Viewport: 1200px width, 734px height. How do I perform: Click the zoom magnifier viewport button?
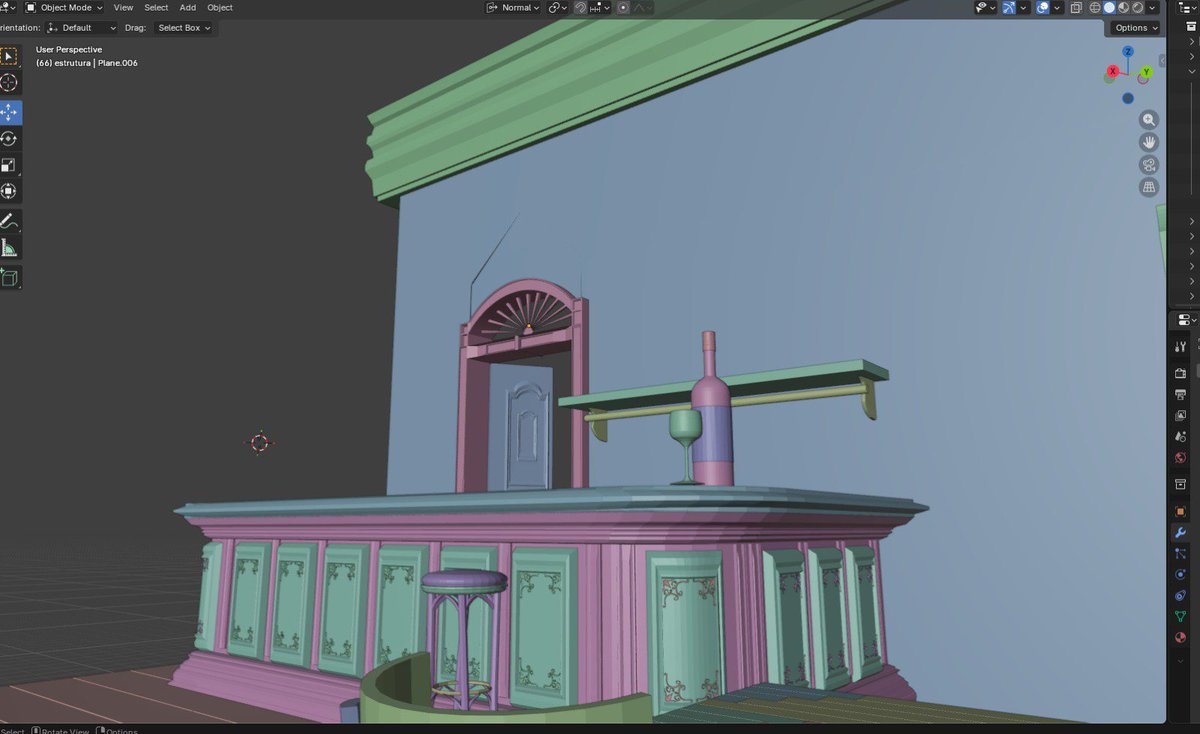1149,119
